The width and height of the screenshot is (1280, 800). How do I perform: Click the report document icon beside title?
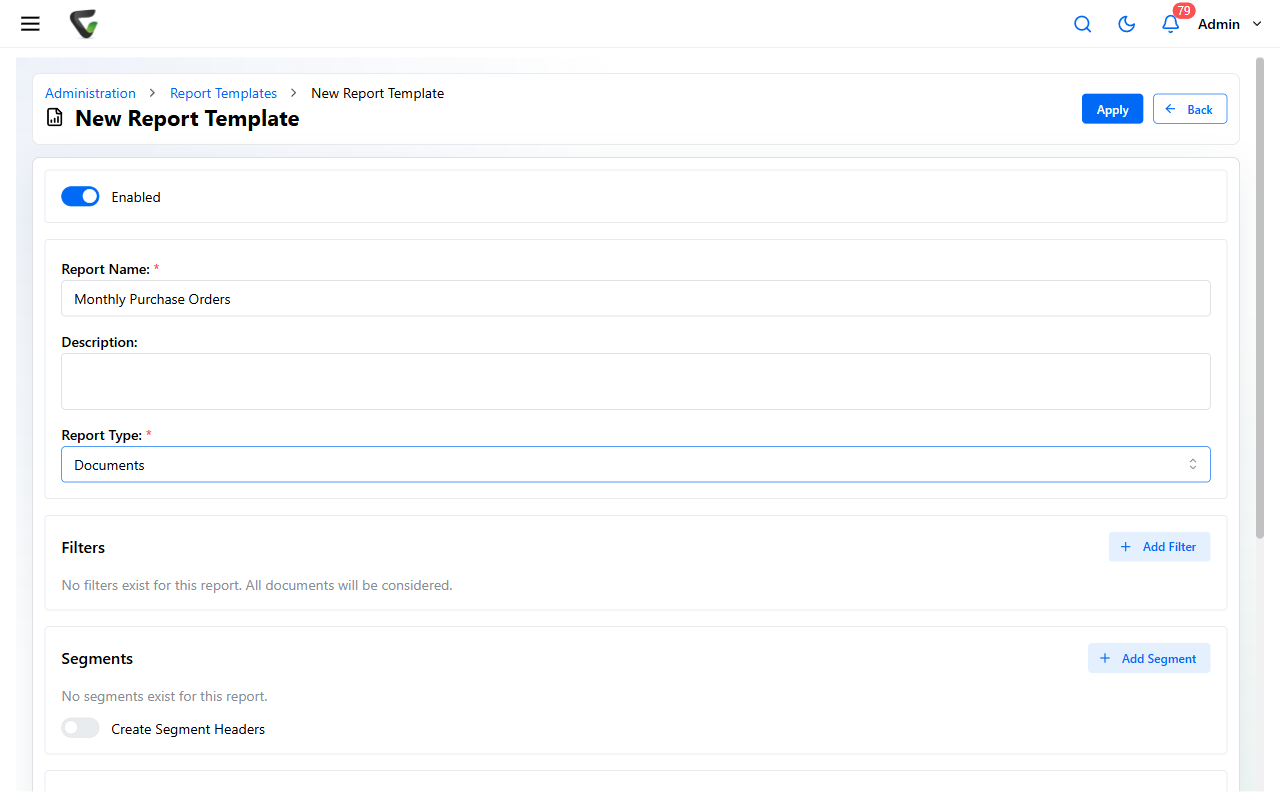55,118
